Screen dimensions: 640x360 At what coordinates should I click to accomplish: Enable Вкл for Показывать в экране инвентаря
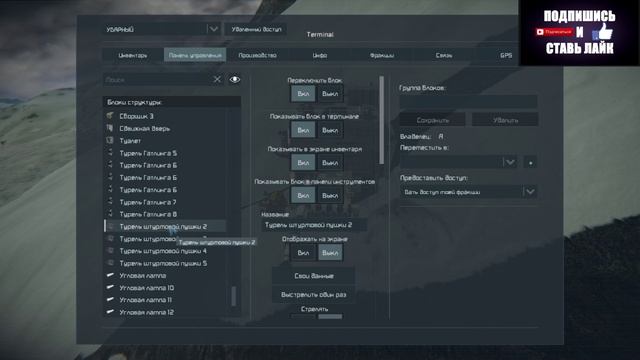click(303, 162)
